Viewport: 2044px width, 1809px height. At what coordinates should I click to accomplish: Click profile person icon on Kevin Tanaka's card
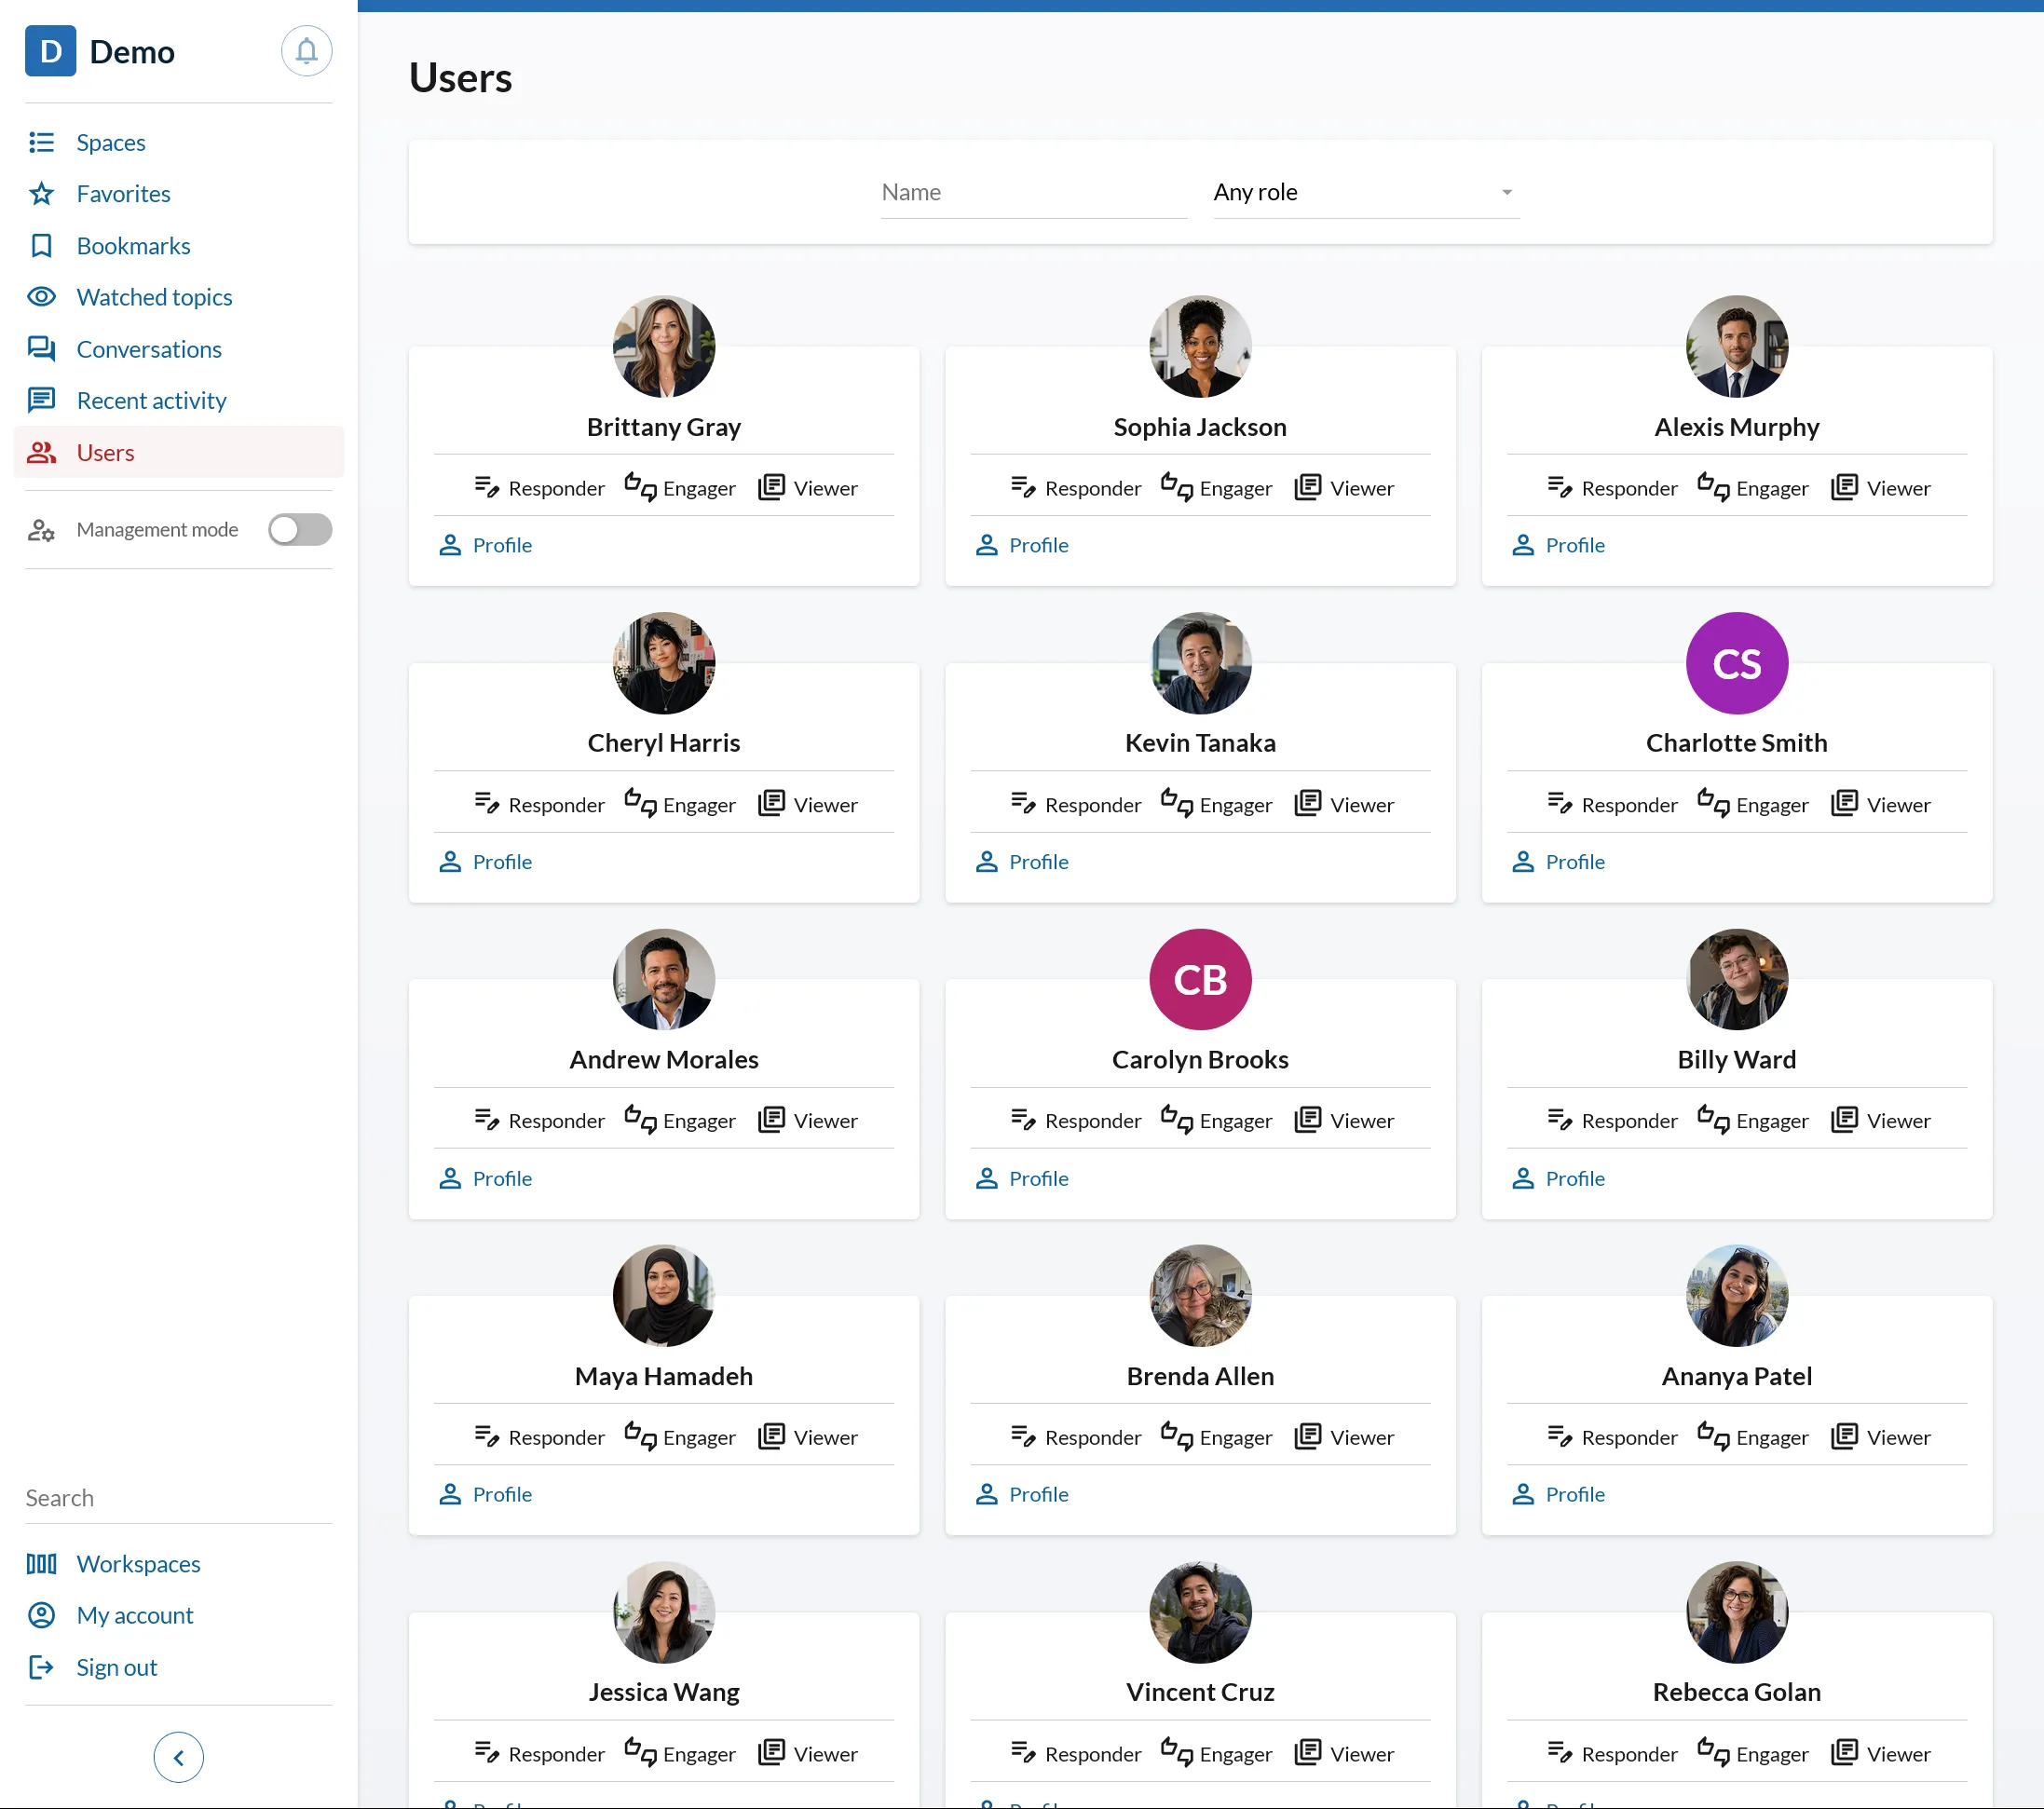[x=987, y=861]
